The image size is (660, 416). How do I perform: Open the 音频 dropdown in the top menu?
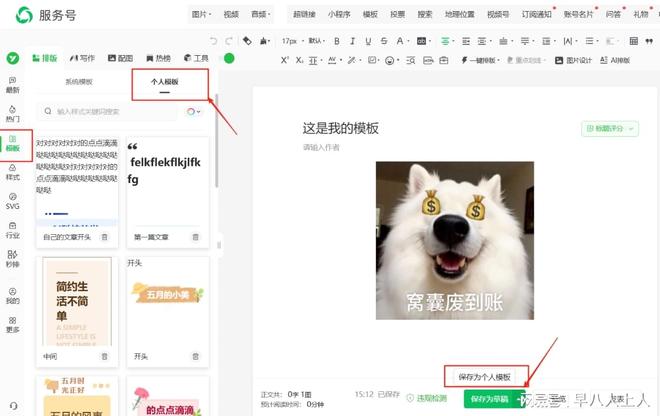pos(261,14)
